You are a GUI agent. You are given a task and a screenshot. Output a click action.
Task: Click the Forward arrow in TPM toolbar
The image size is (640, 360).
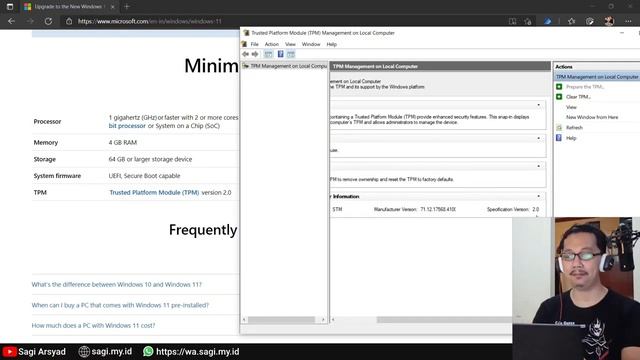click(255, 54)
